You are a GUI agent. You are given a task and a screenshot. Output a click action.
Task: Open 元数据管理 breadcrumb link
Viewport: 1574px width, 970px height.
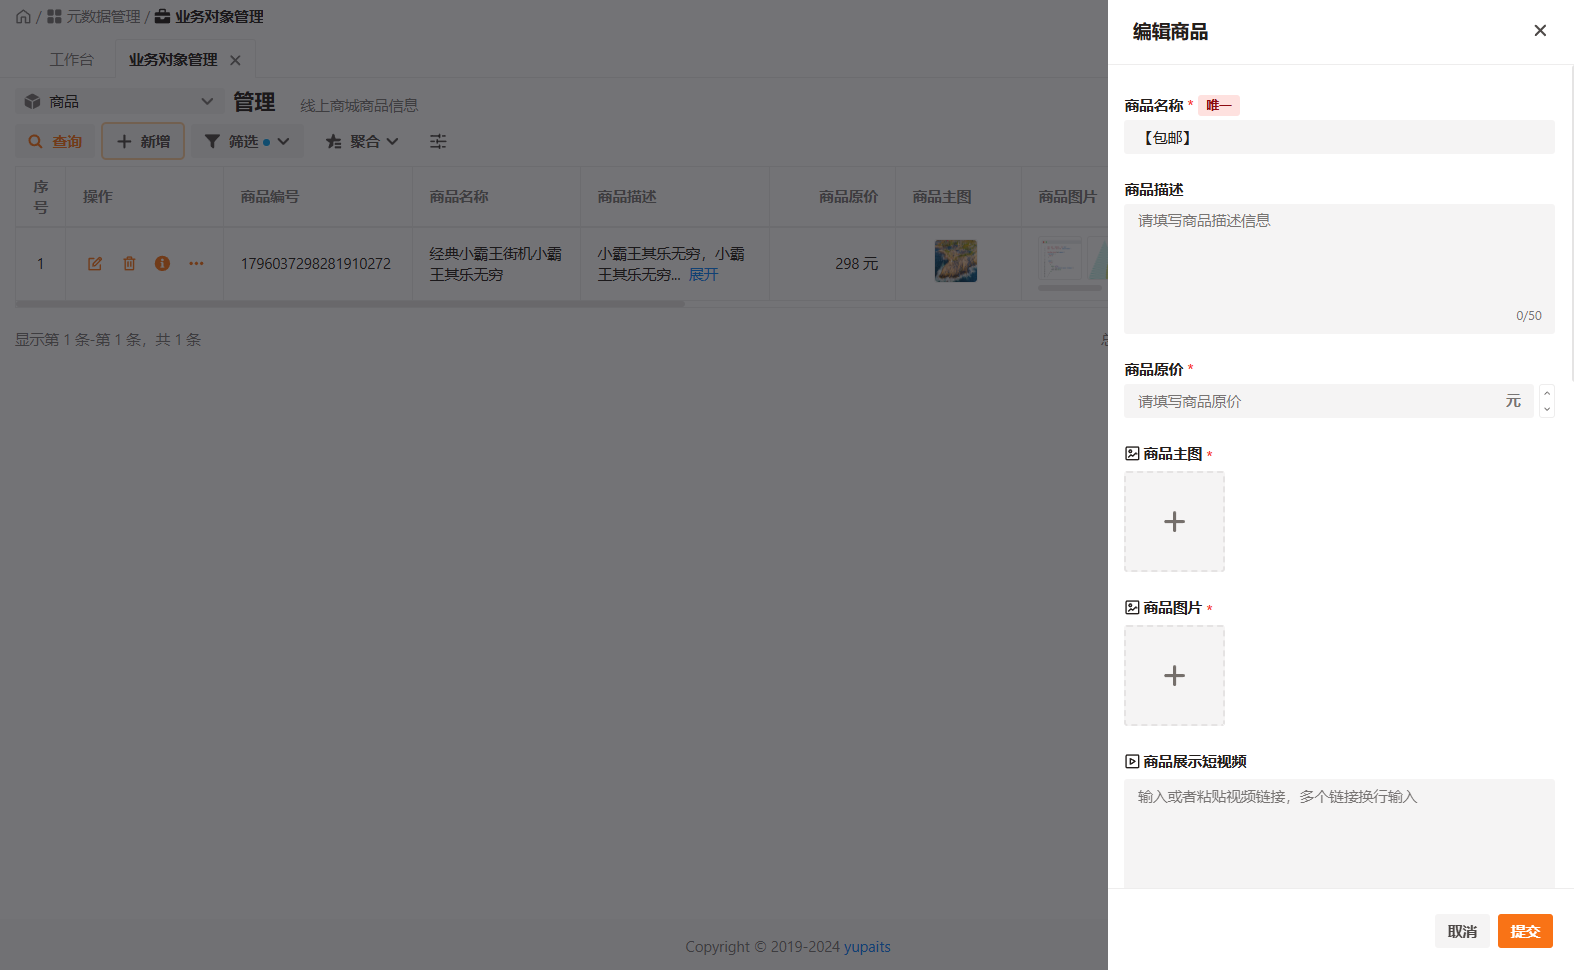[94, 17]
